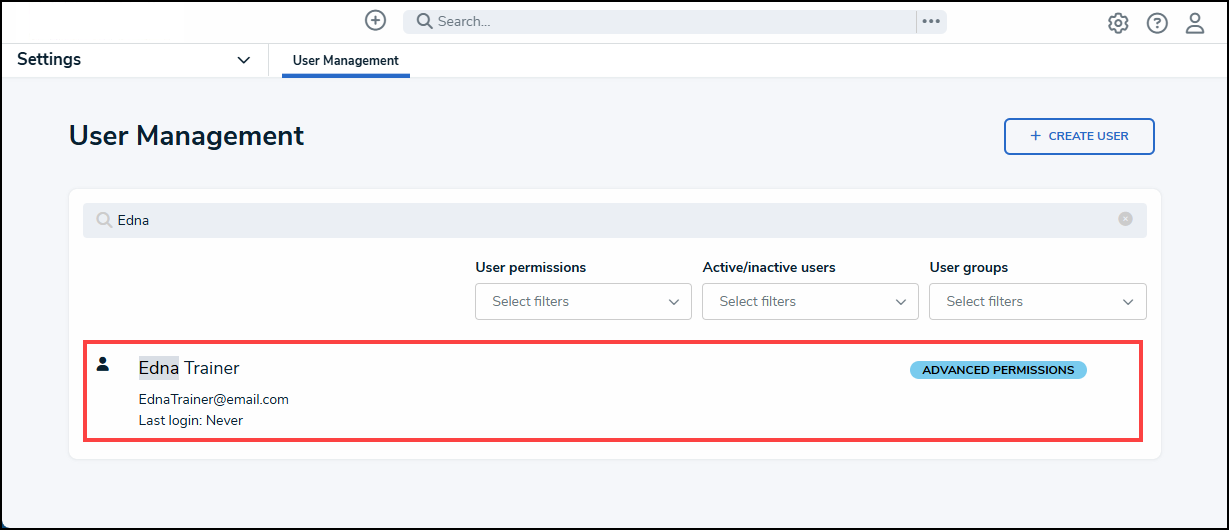Click the user search field containing Edna

(x=615, y=220)
